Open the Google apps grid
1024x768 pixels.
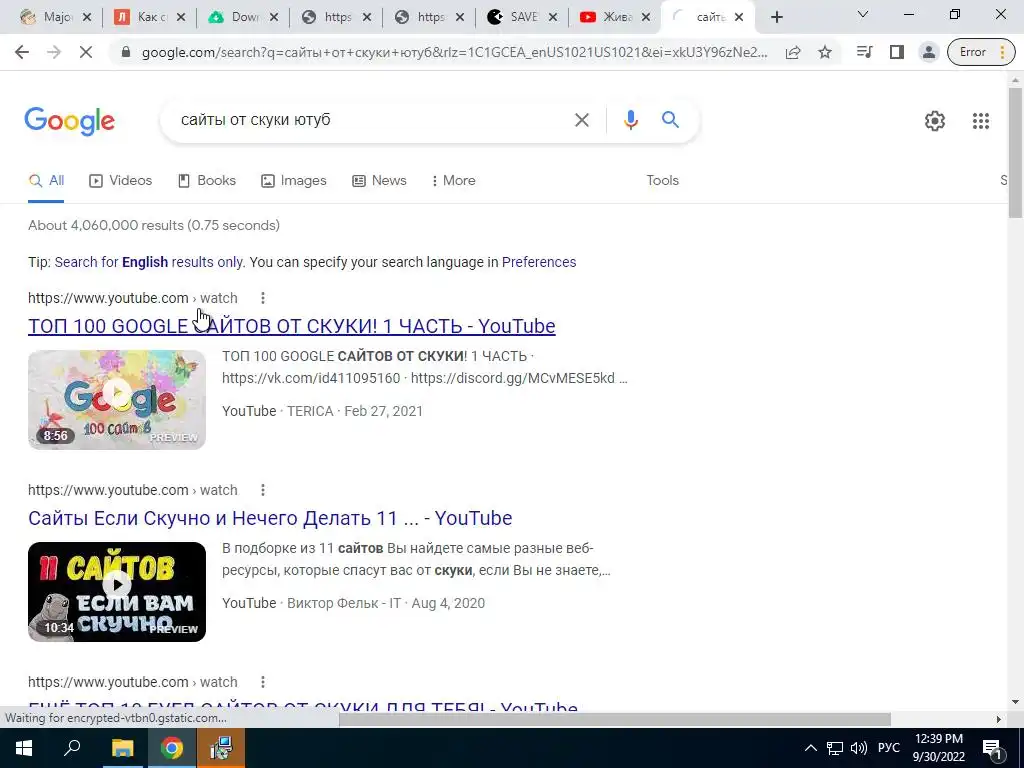(980, 121)
